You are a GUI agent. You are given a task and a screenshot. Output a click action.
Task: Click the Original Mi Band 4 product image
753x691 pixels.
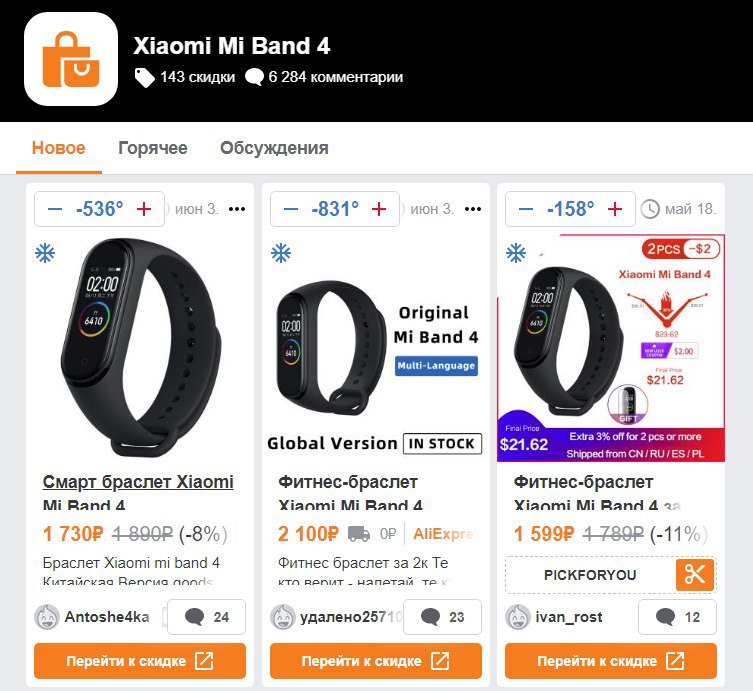click(376, 348)
